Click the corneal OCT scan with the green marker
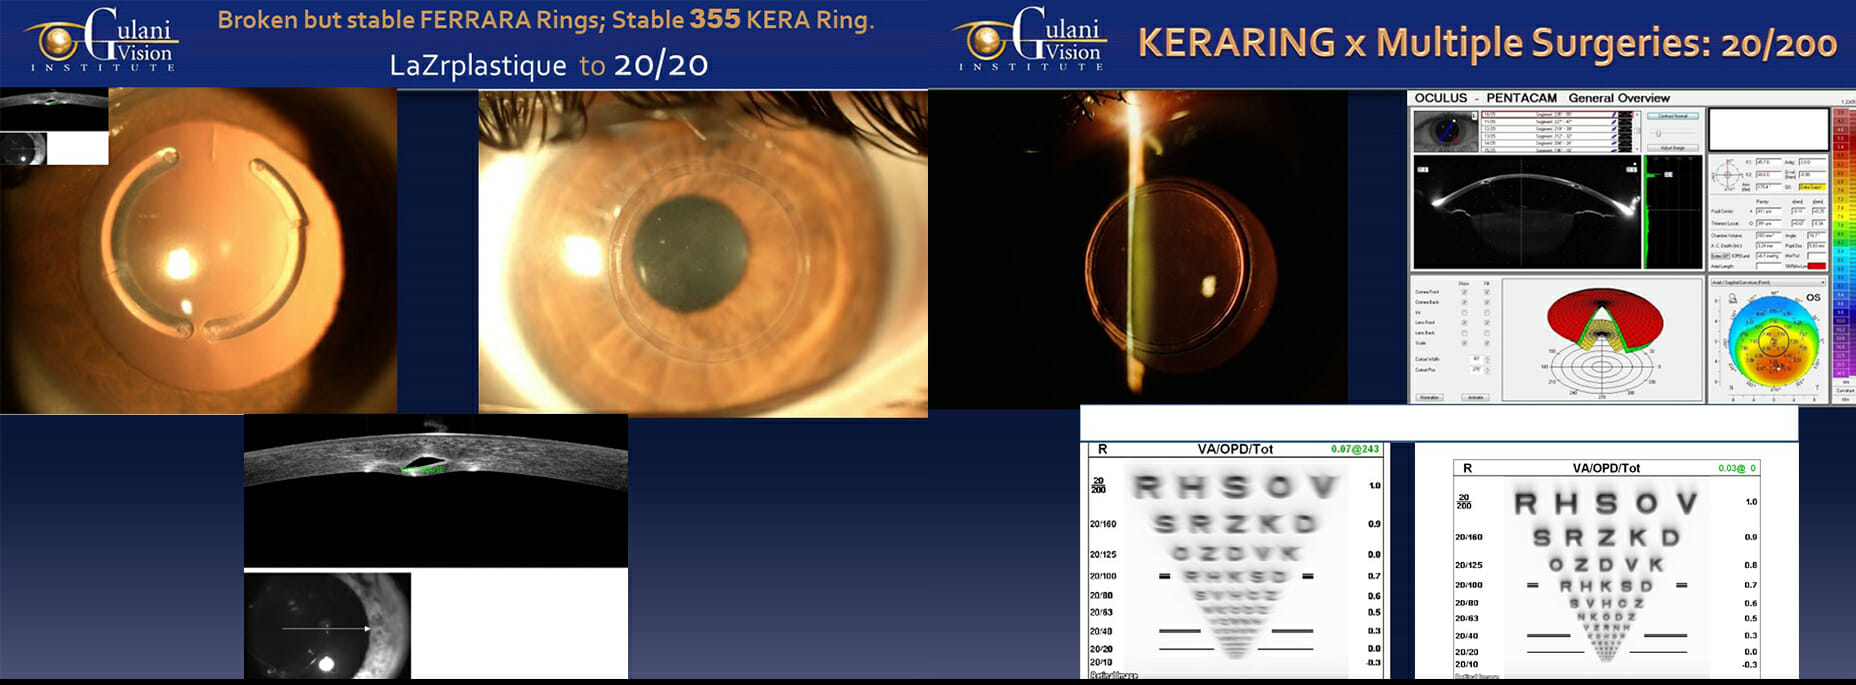 point(436,490)
